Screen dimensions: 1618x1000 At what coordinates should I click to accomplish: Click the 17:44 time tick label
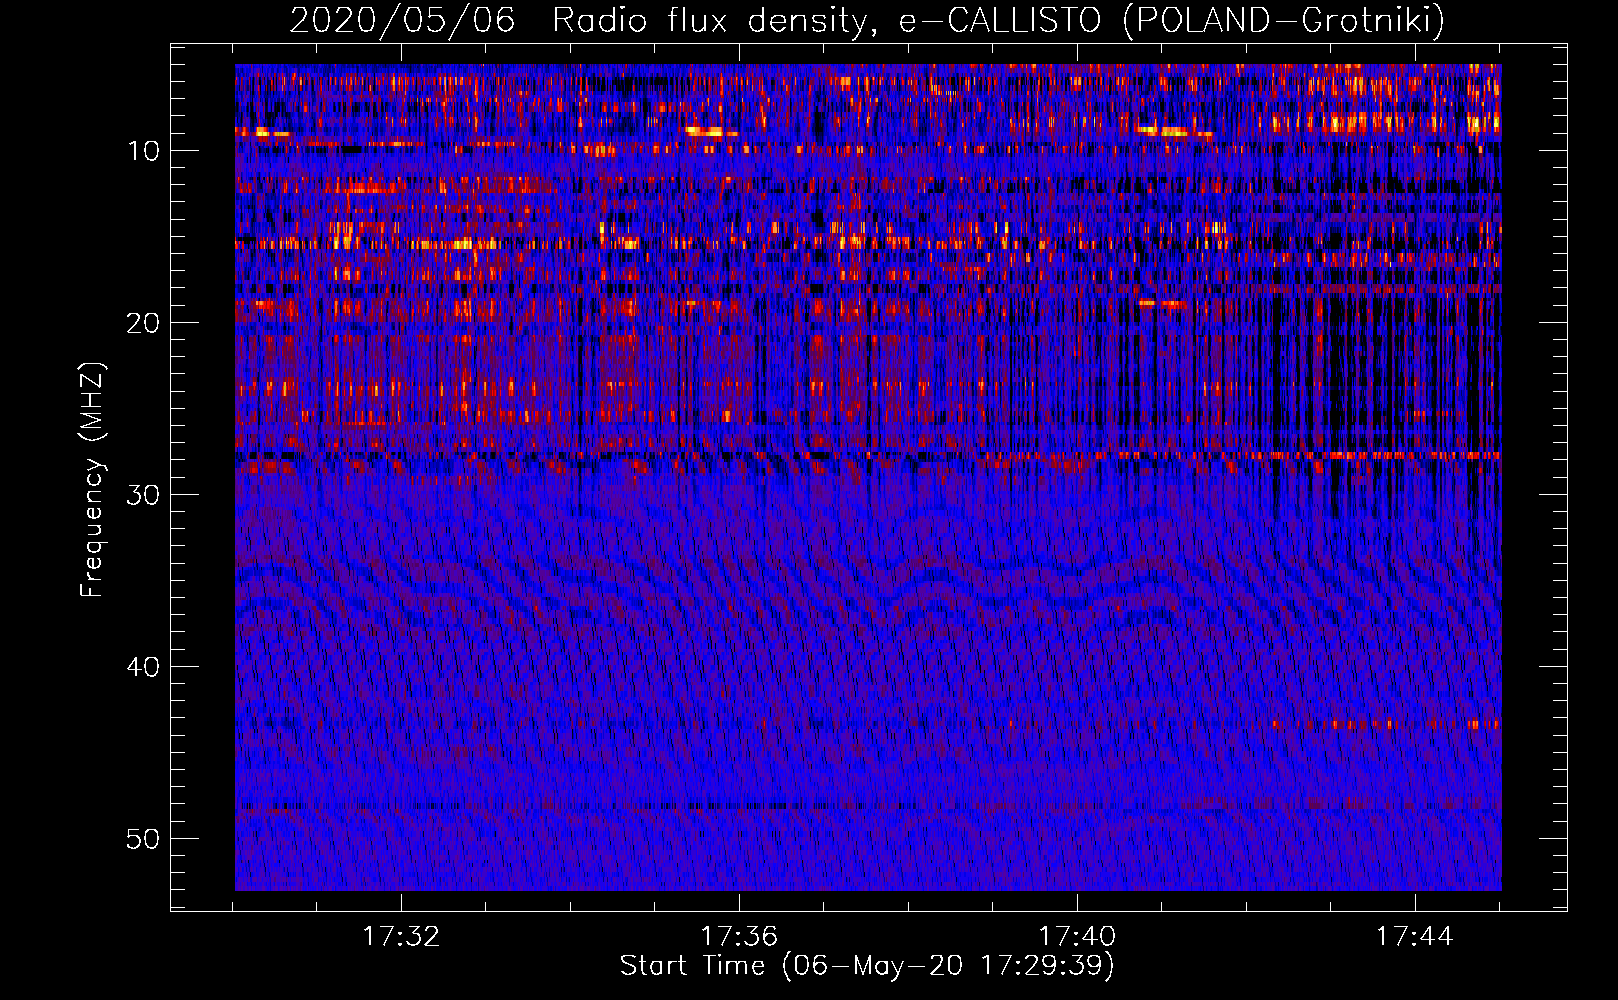(1415, 937)
